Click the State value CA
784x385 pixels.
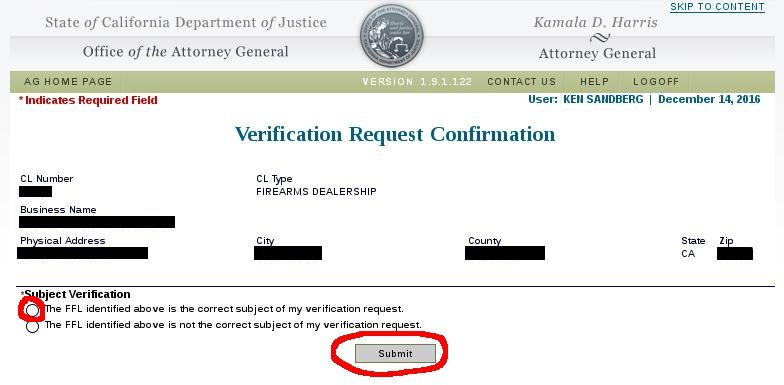pyautogui.click(x=688, y=254)
